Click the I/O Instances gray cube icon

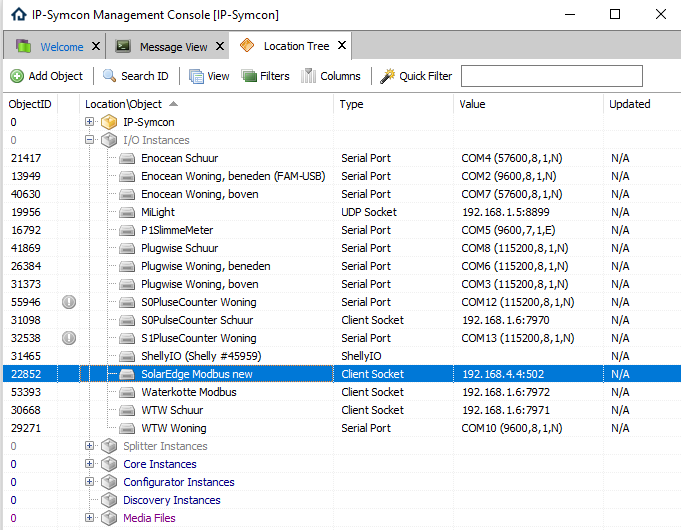coord(109,140)
